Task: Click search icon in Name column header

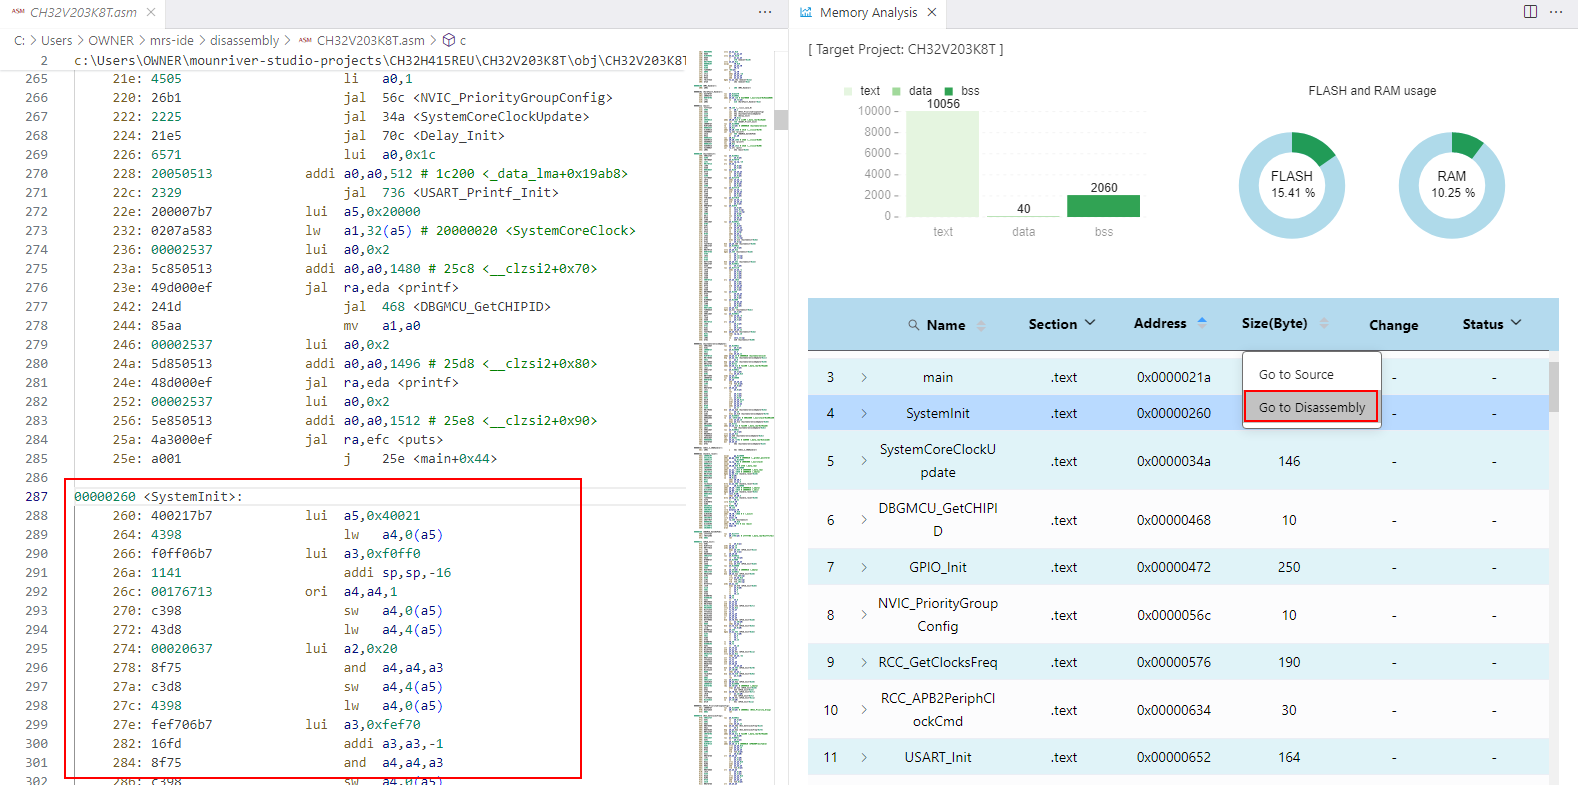Action: click(x=913, y=325)
